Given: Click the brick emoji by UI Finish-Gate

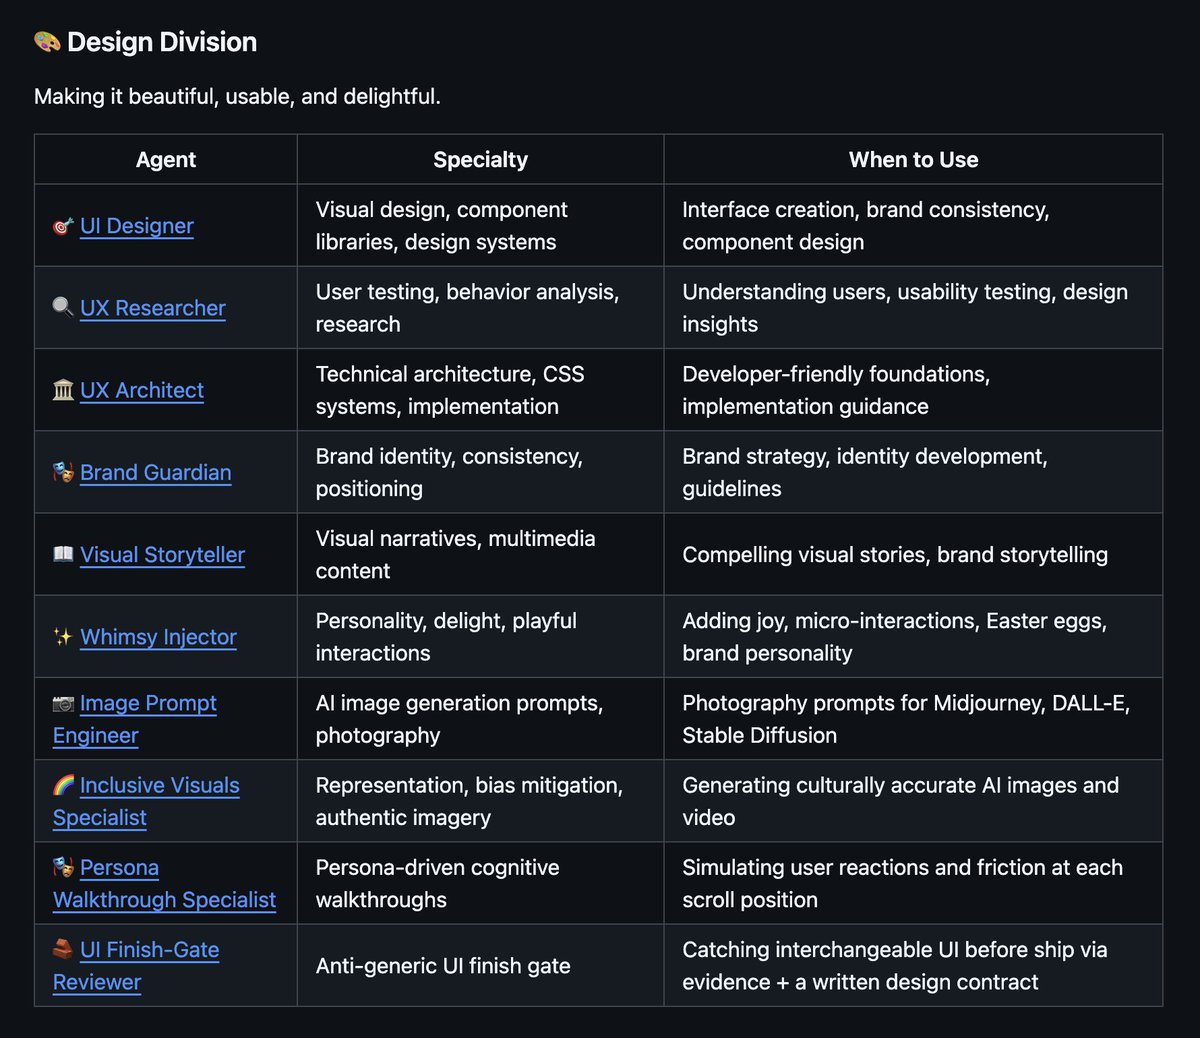Looking at the screenshot, I should (x=63, y=950).
